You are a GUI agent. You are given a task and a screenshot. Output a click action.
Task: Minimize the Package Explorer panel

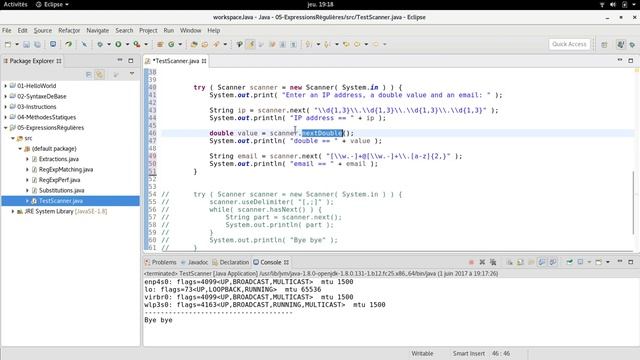coord(120,60)
